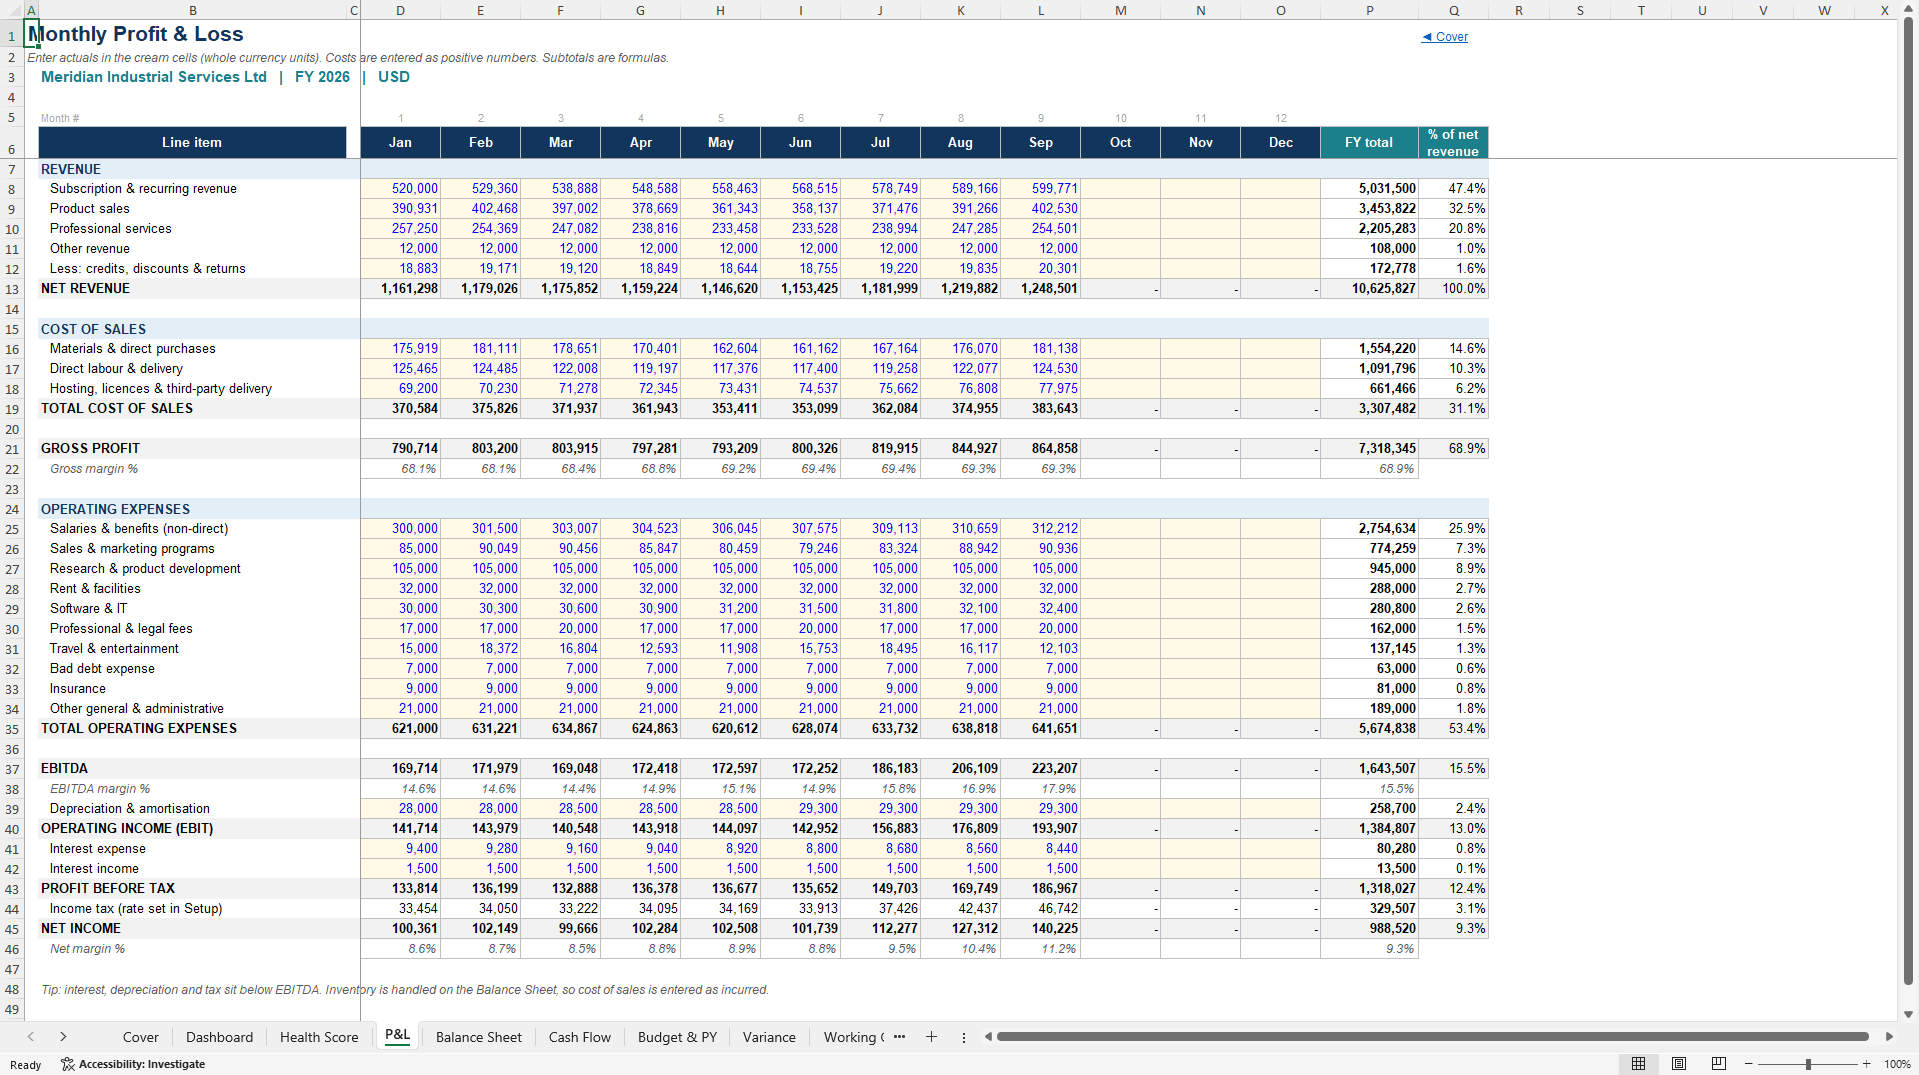Click the 'EBITDA' row label
Image resolution: width=1919 pixels, height=1075 pixels.
64,768
